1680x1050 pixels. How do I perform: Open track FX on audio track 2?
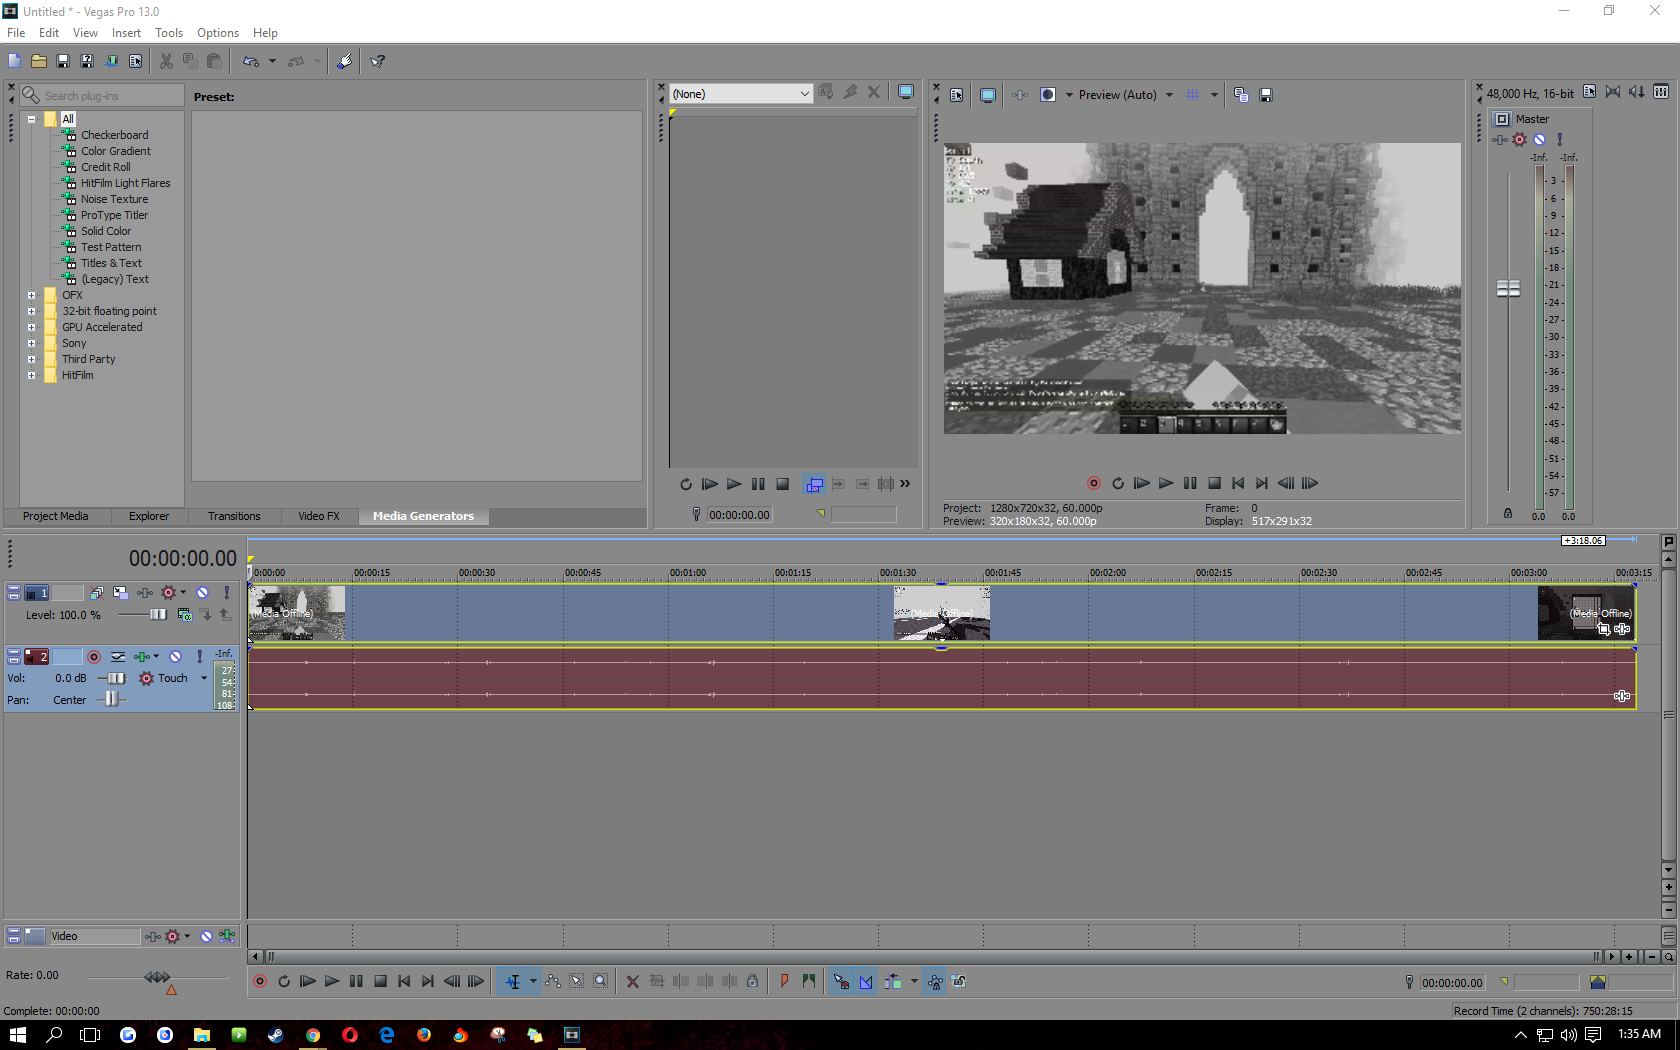click(142, 656)
